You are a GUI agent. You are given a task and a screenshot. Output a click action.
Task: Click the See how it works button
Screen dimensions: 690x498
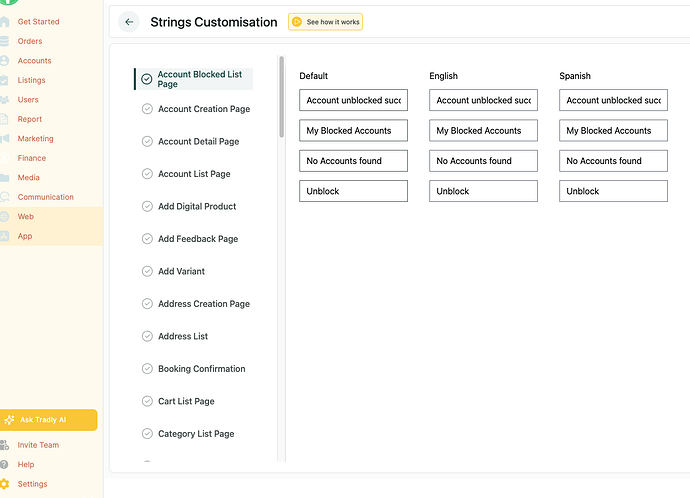point(326,22)
